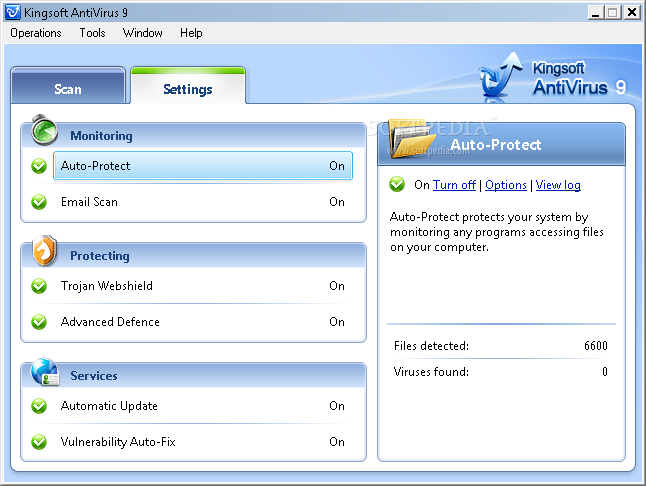Click green check icon beside Auto-Protect row
646x486 pixels.
(39, 166)
